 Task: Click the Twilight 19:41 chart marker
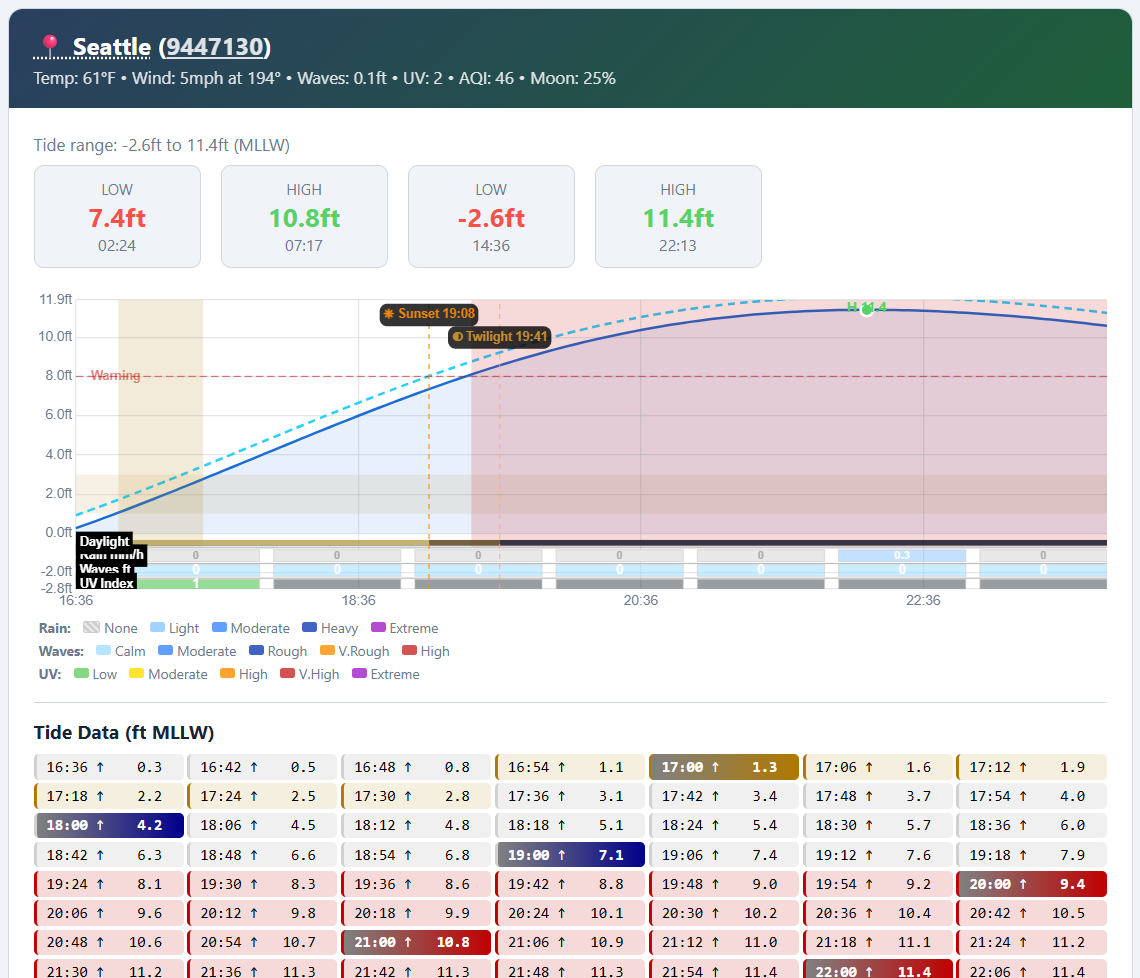point(499,337)
